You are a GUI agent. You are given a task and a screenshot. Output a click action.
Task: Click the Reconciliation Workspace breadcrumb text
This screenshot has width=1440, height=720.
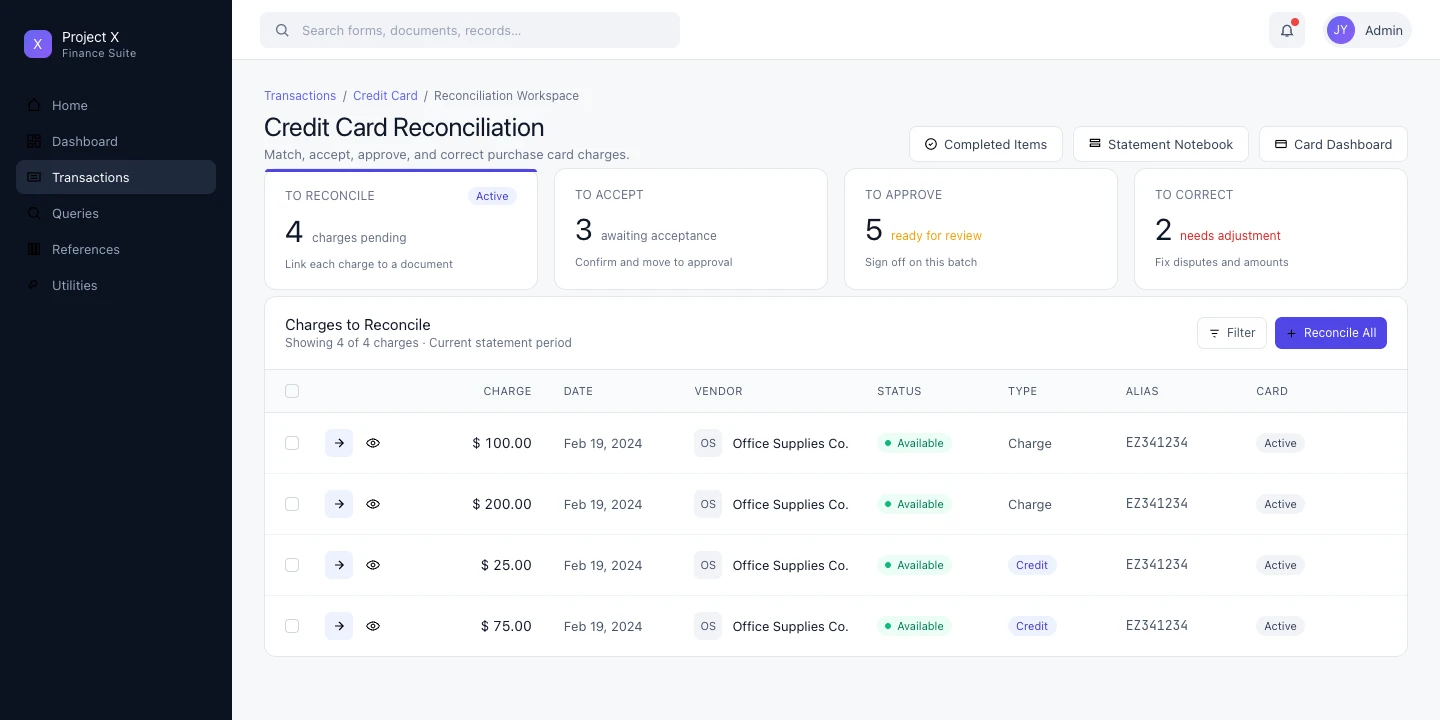(x=506, y=96)
